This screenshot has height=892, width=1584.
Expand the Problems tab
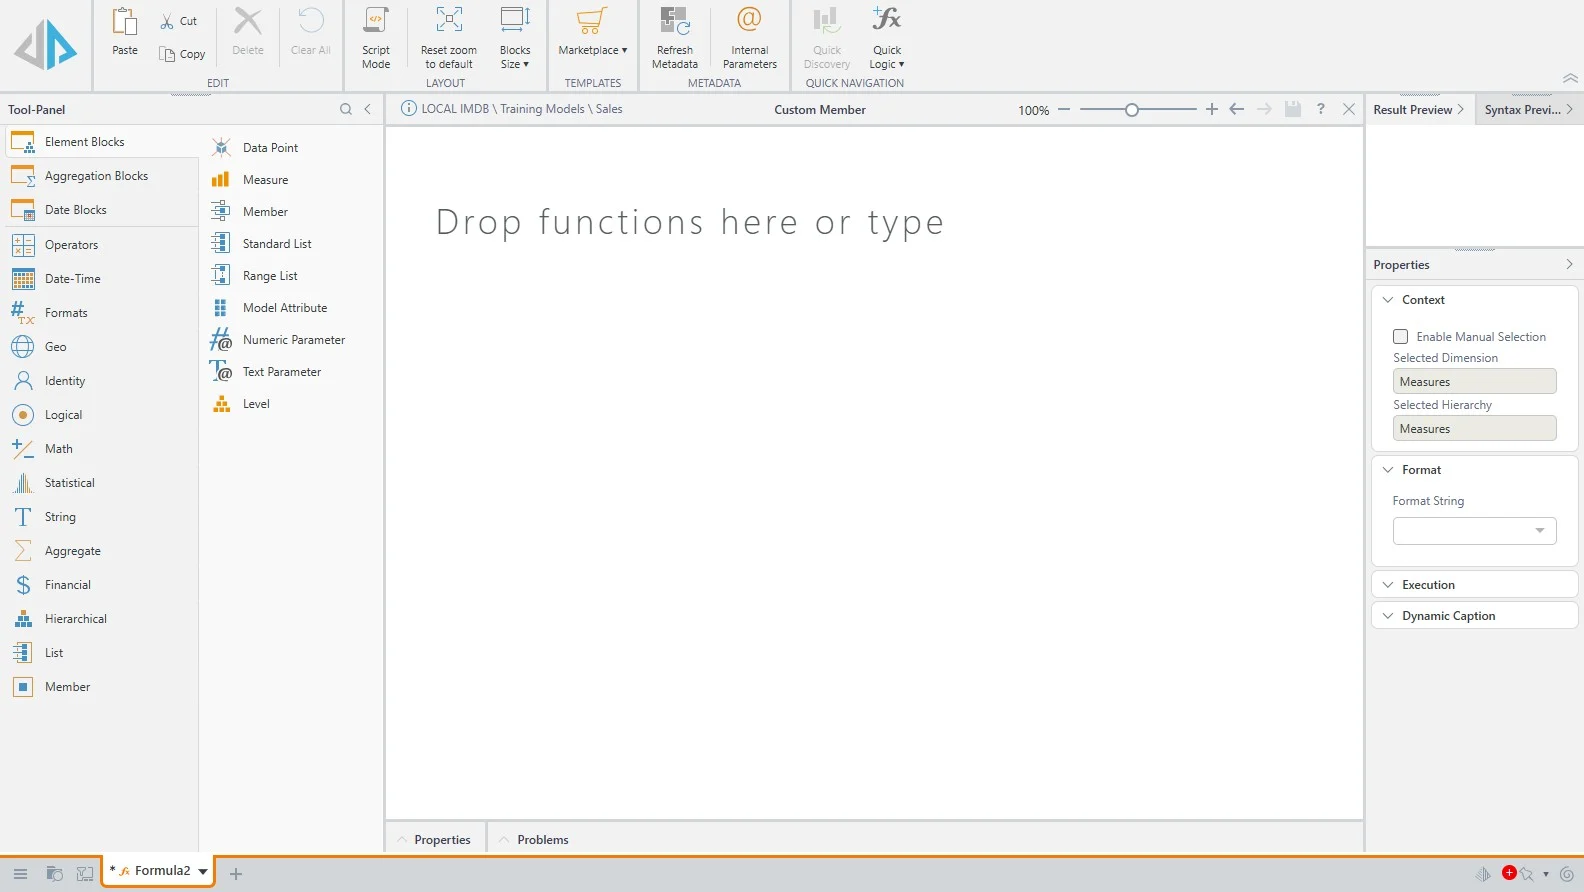[534, 840]
